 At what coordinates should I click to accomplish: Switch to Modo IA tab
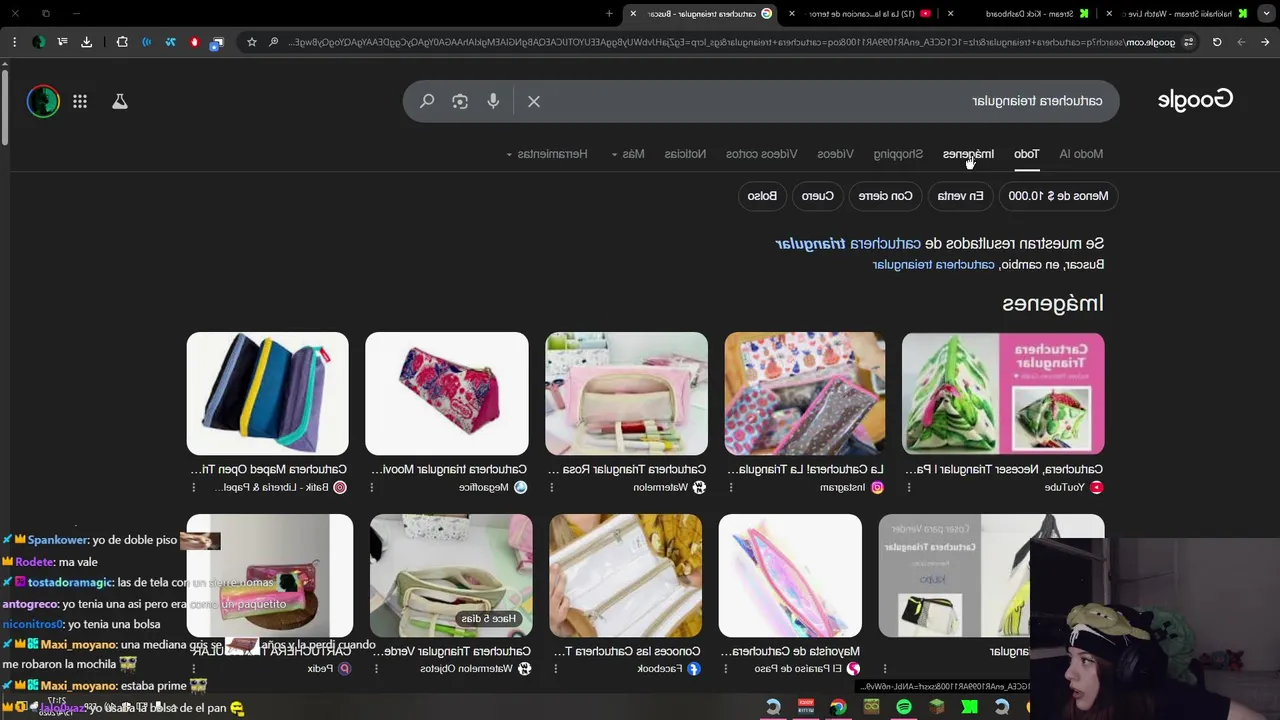(x=1081, y=154)
